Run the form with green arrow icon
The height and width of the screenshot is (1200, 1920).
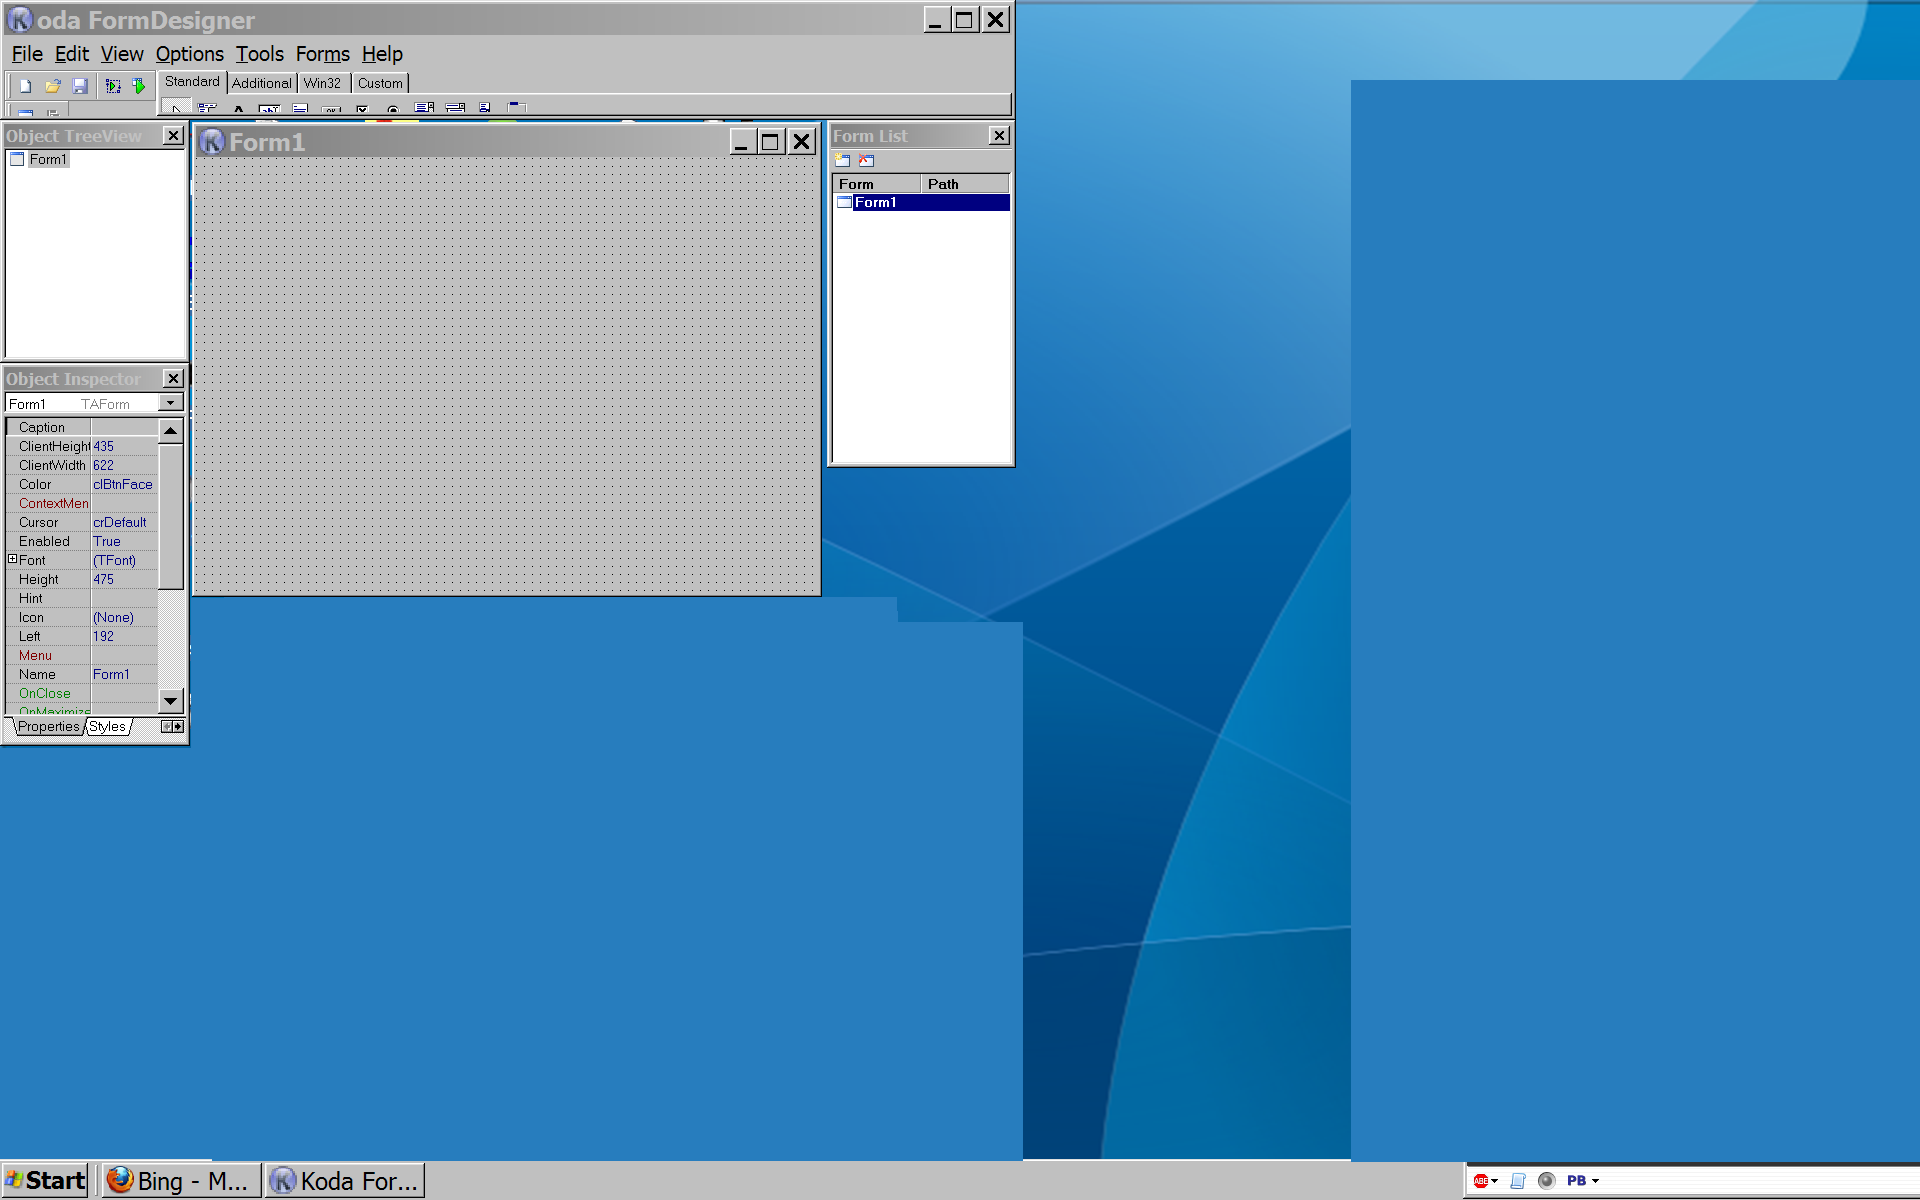pos(139,86)
